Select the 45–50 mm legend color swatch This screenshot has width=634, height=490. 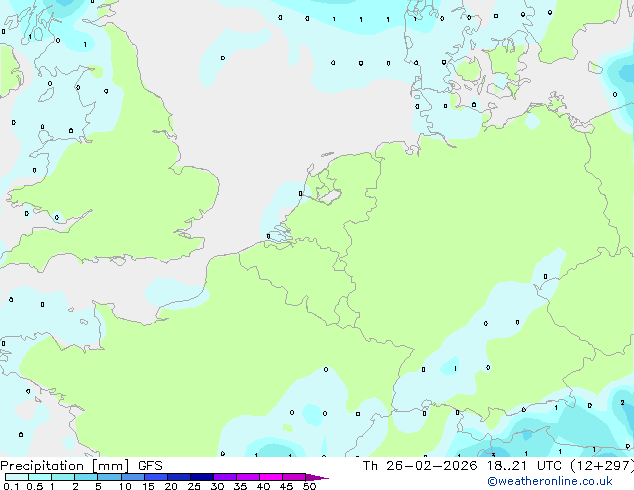pos(294,477)
